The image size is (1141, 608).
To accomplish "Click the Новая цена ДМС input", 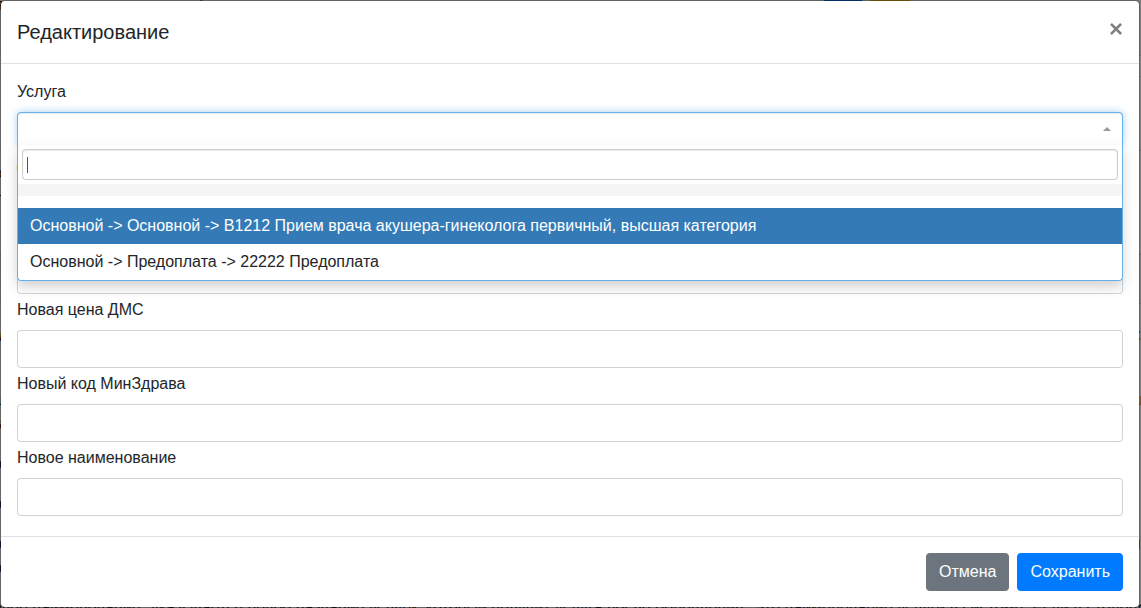I will (x=569, y=349).
